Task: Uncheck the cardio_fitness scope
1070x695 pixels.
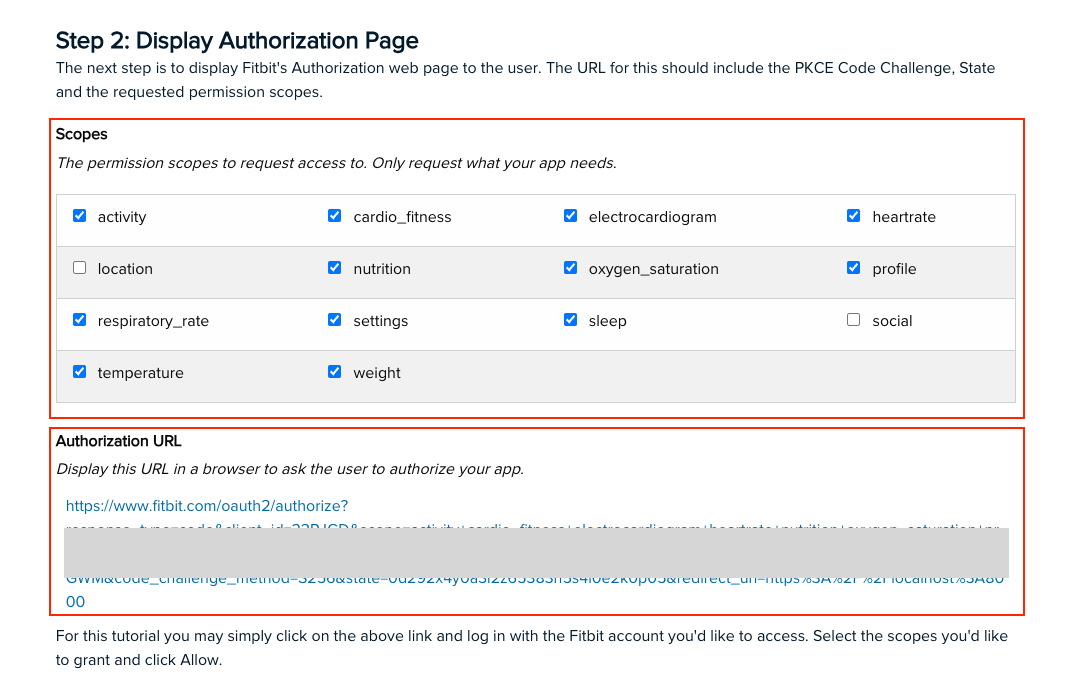Action: (334, 215)
